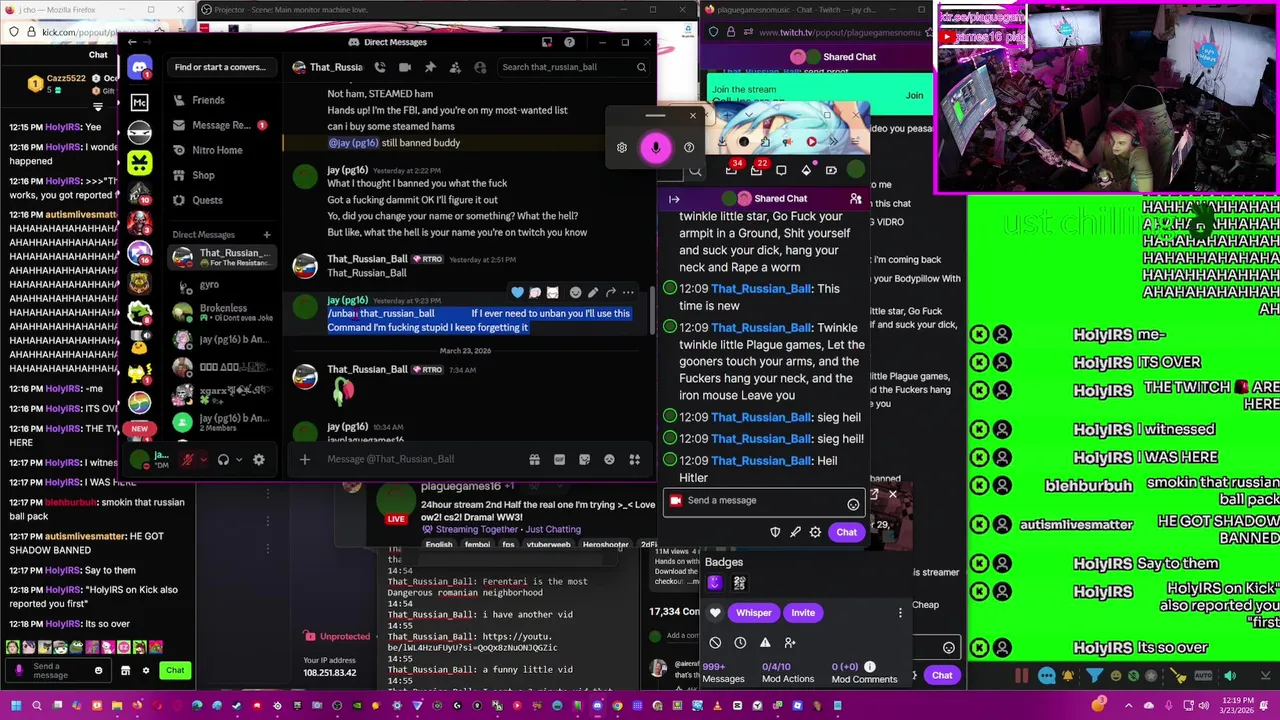The width and height of the screenshot is (1280, 720).
Task: Click Twitch Send a message field
Action: [x=764, y=501]
